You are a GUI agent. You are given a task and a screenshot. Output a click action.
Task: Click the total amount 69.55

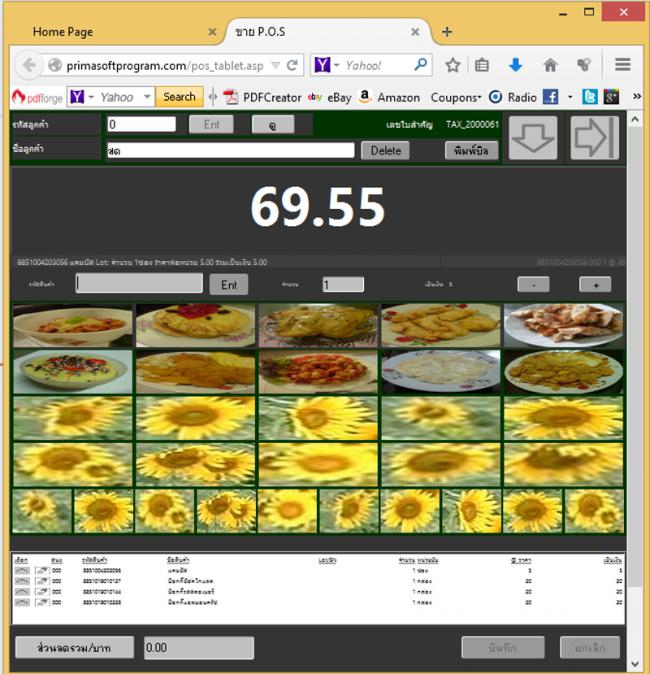point(318,207)
